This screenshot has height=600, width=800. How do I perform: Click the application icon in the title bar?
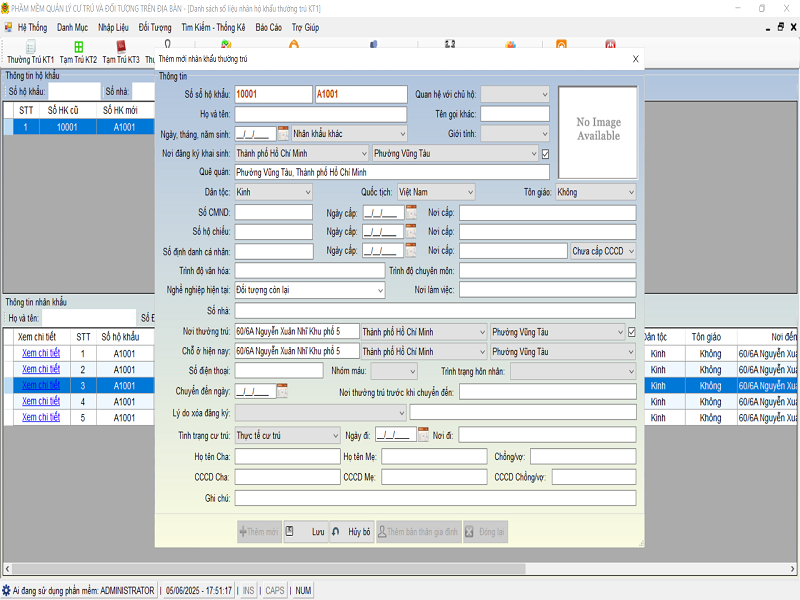[6, 8]
